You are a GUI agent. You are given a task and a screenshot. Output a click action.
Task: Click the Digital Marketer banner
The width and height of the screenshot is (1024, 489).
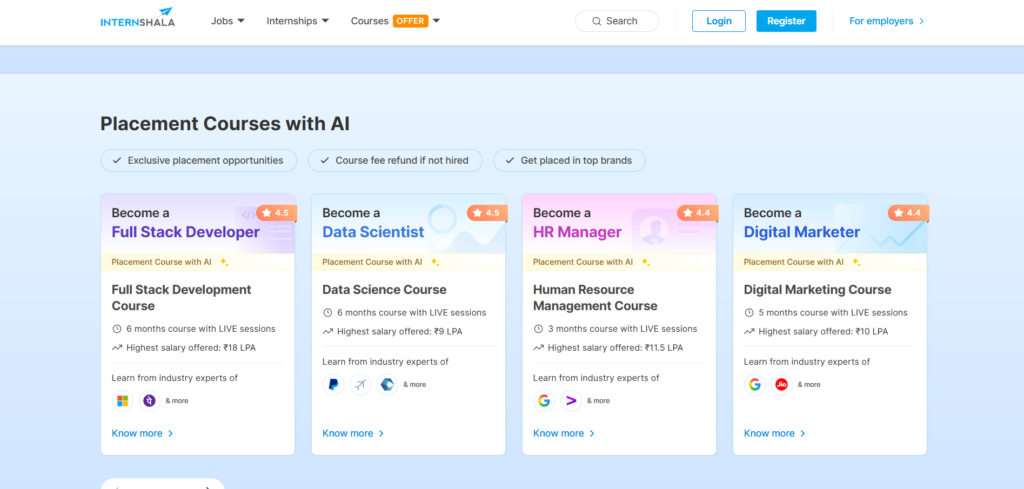(830, 223)
